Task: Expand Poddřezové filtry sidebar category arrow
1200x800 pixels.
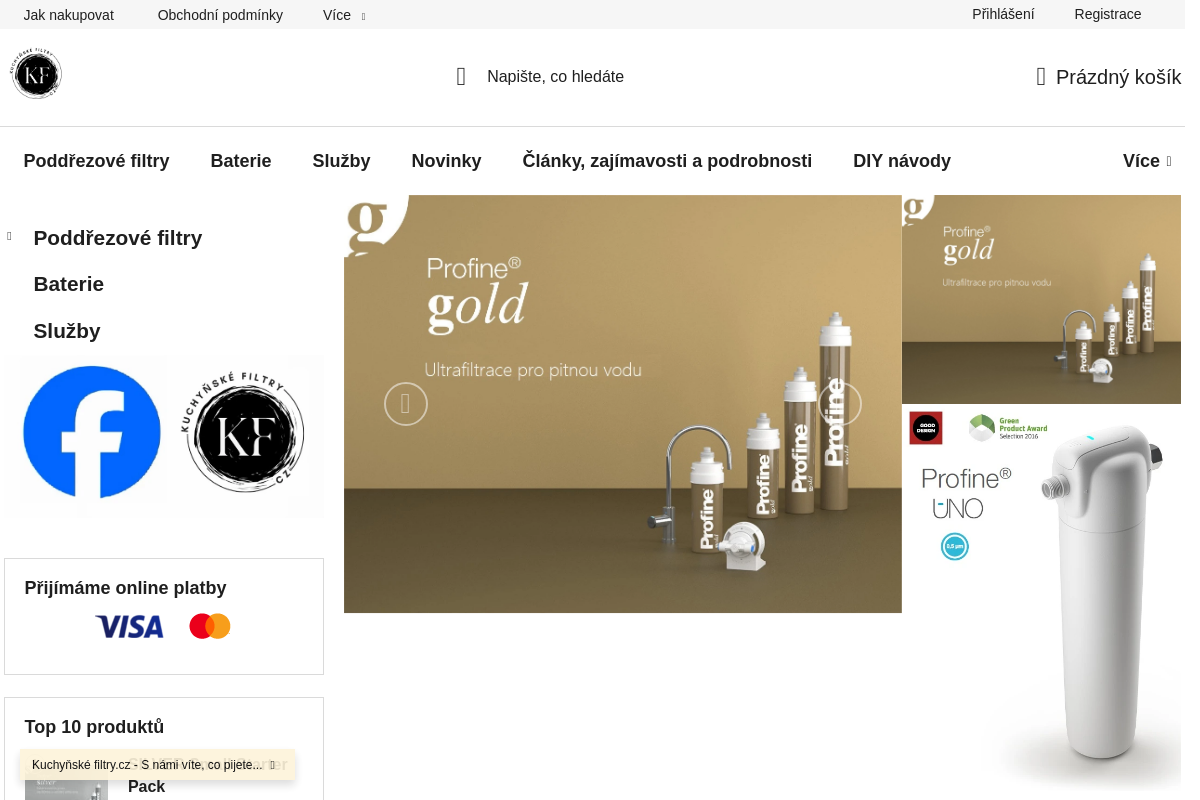Action: [9, 237]
